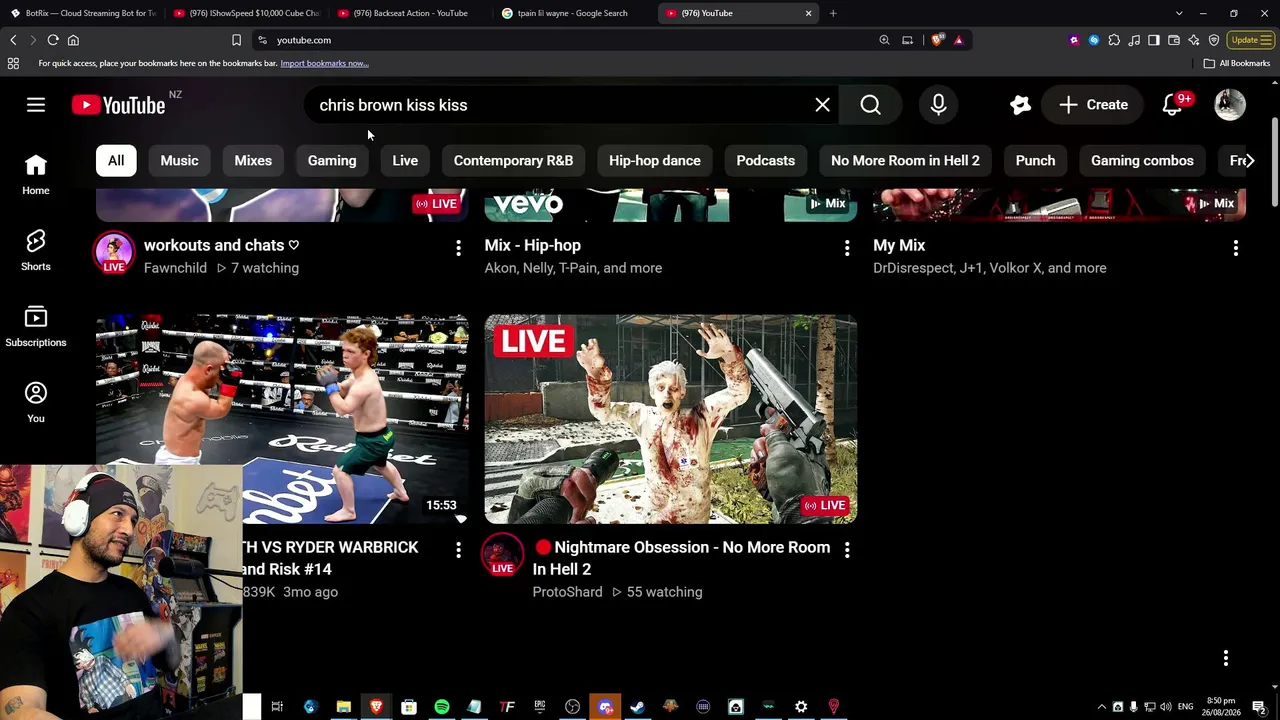Open the Brave VPN shield icon

[1214, 40]
